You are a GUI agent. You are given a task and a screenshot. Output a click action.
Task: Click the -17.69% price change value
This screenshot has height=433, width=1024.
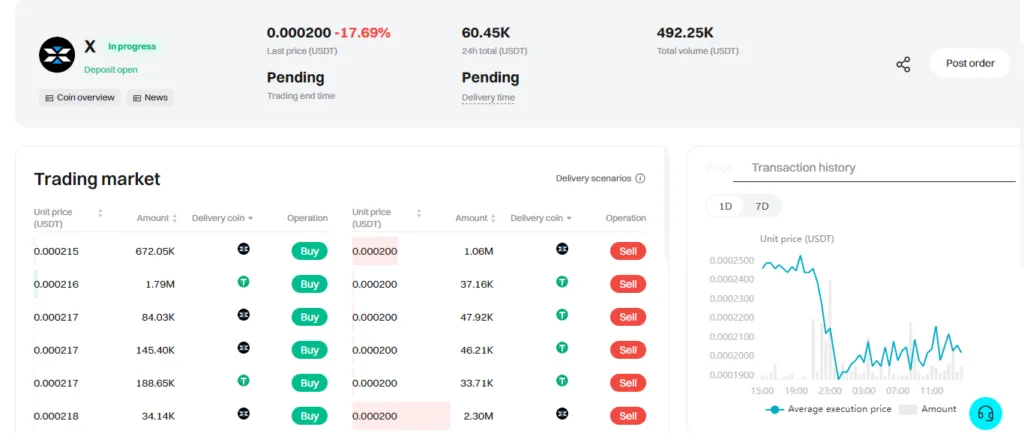(x=362, y=33)
